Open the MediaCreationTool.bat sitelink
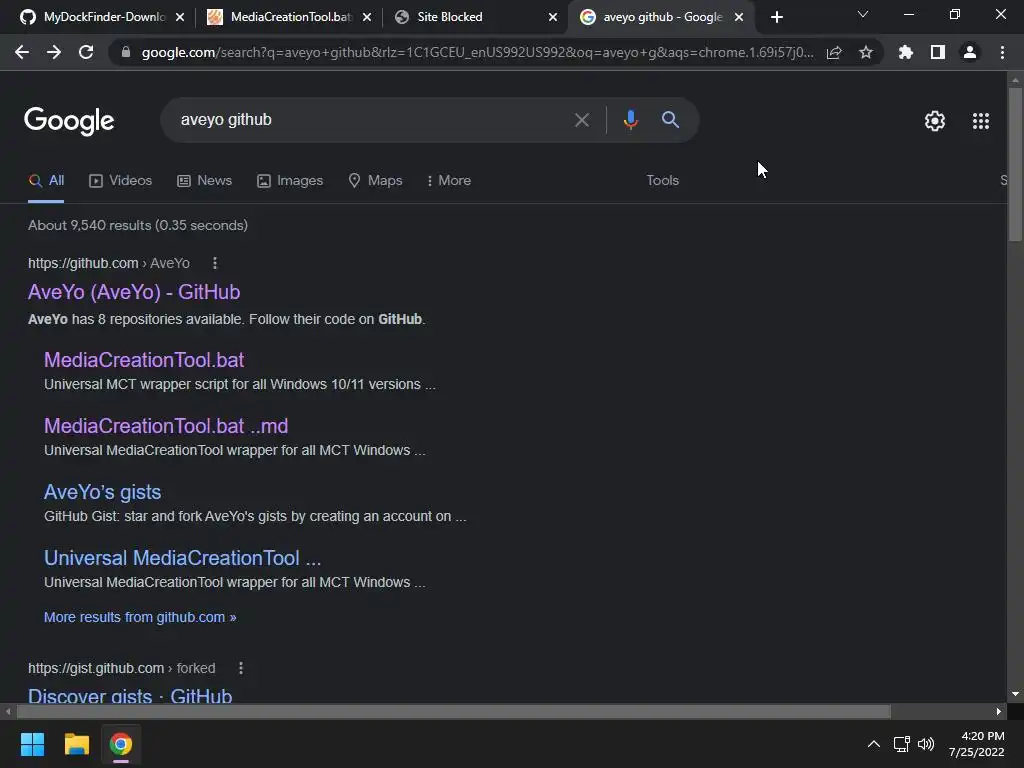1024x768 pixels. pyautogui.click(x=144, y=360)
